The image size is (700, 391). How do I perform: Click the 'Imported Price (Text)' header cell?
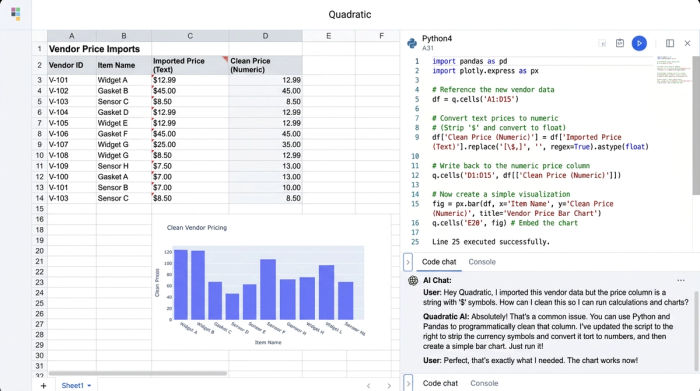[190, 65]
